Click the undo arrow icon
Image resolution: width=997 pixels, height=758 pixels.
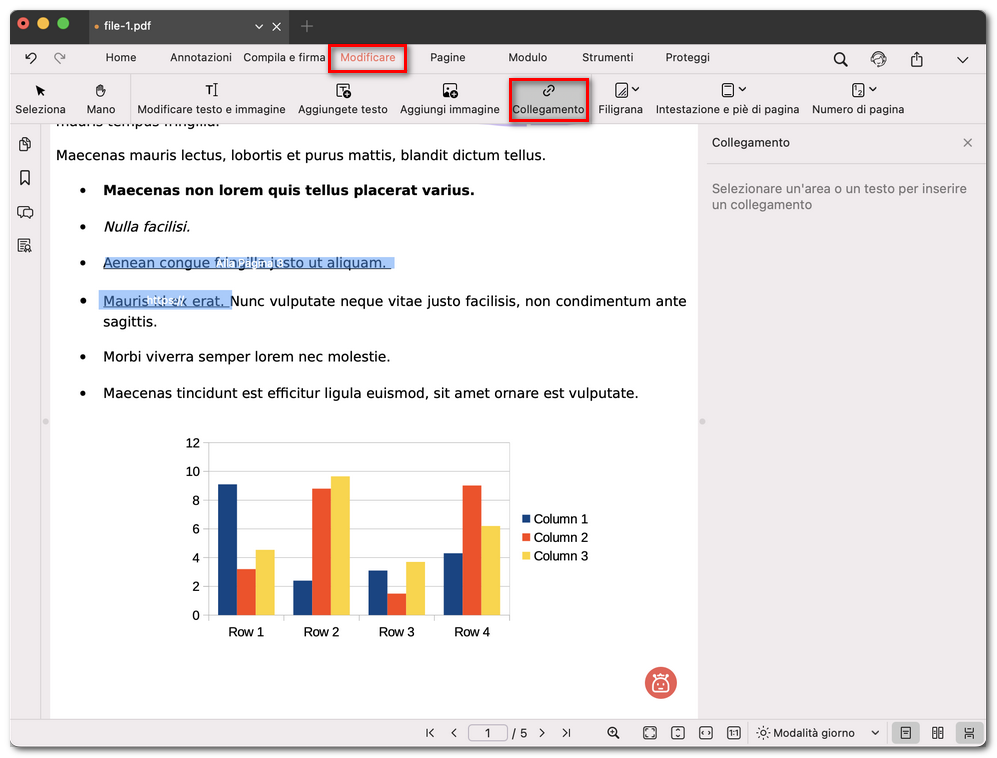tap(31, 58)
